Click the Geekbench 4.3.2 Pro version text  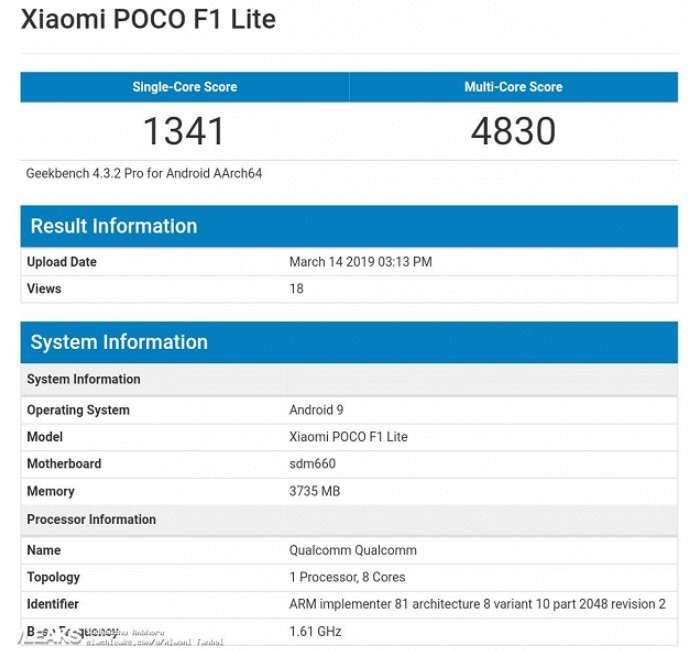click(x=144, y=173)
